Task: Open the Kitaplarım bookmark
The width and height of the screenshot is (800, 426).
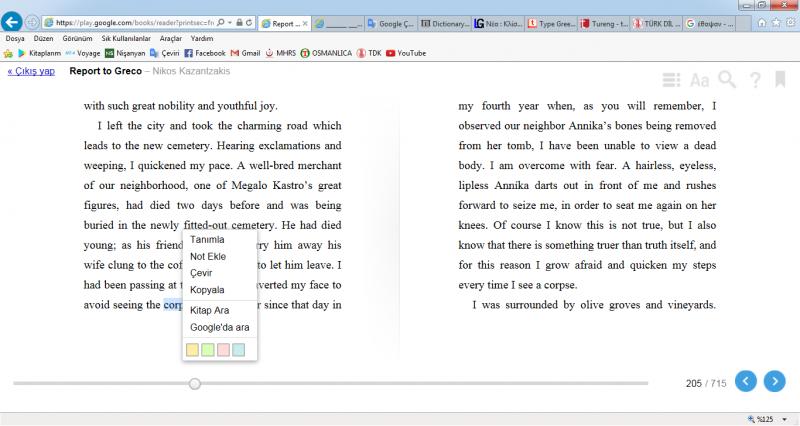Action: pyautogui.click(x=39, y=53)
